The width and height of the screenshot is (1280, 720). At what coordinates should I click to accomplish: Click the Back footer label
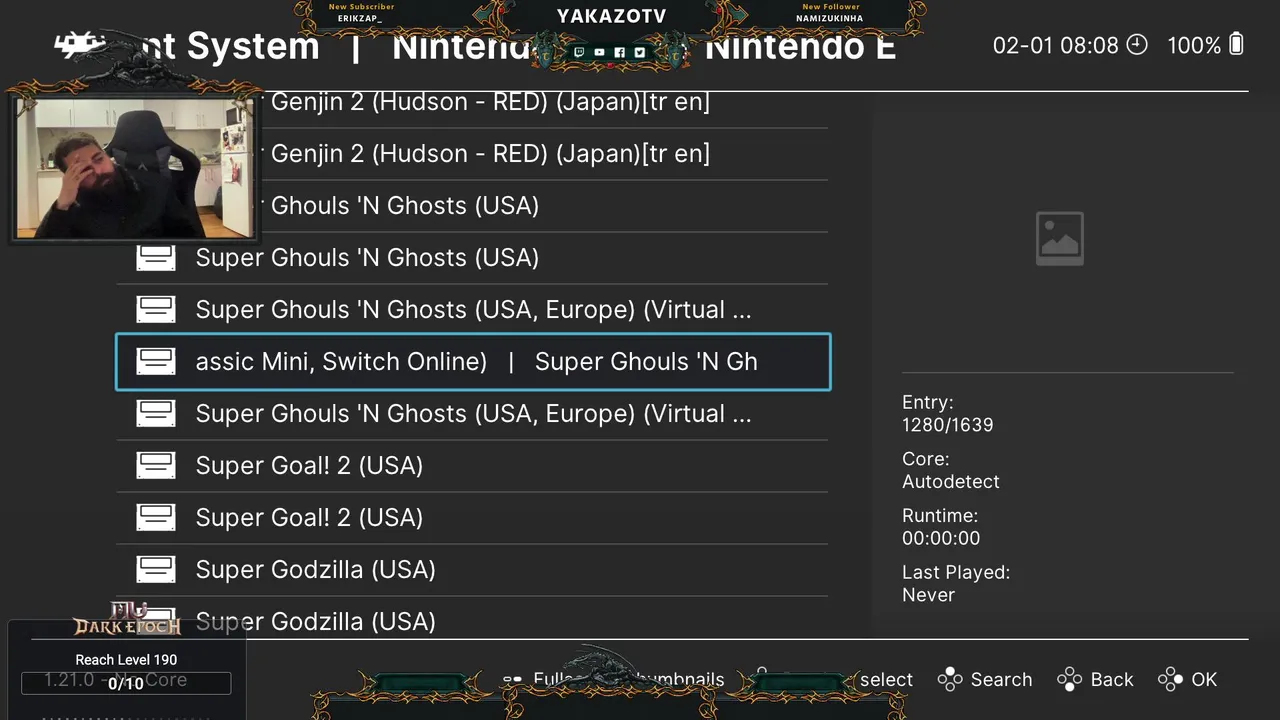click(1112, 679)
